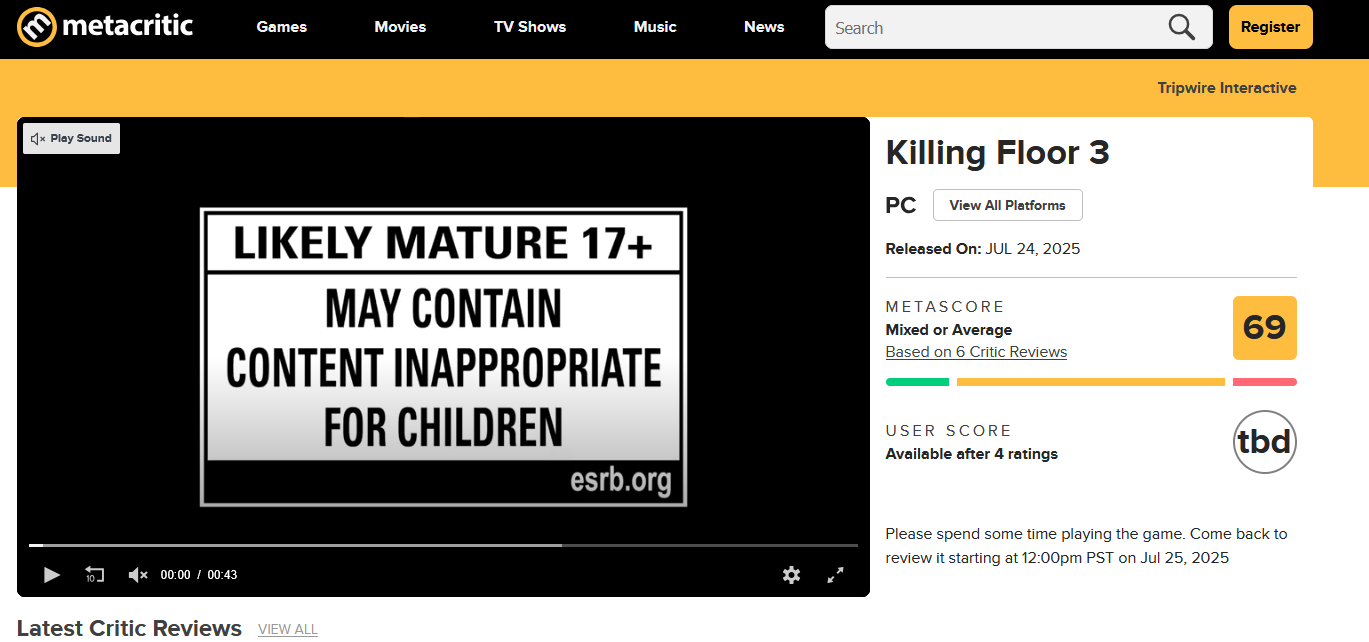
Task: Open the News menu
Action: coord(764,27)
